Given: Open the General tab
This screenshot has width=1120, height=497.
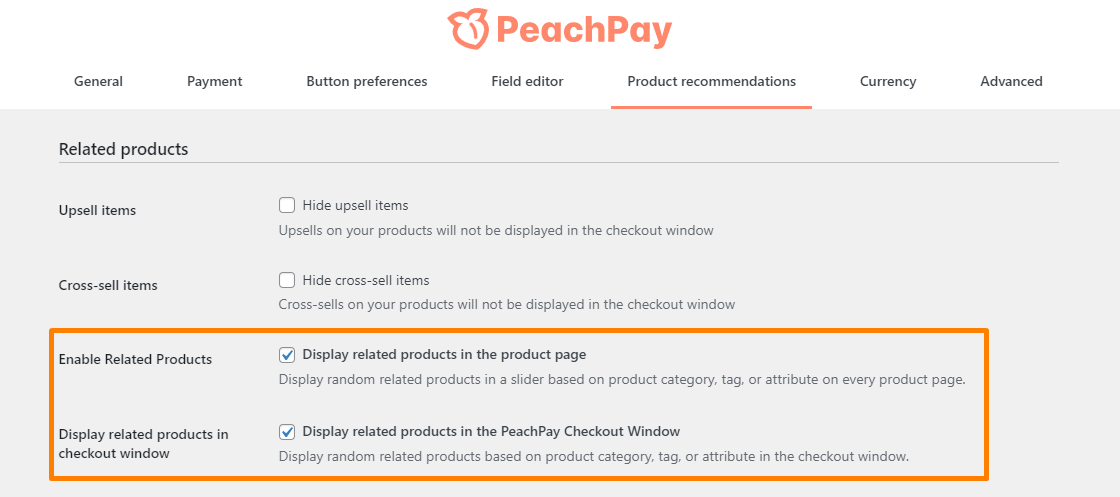Looking at the screenshot, I should 99,81.
